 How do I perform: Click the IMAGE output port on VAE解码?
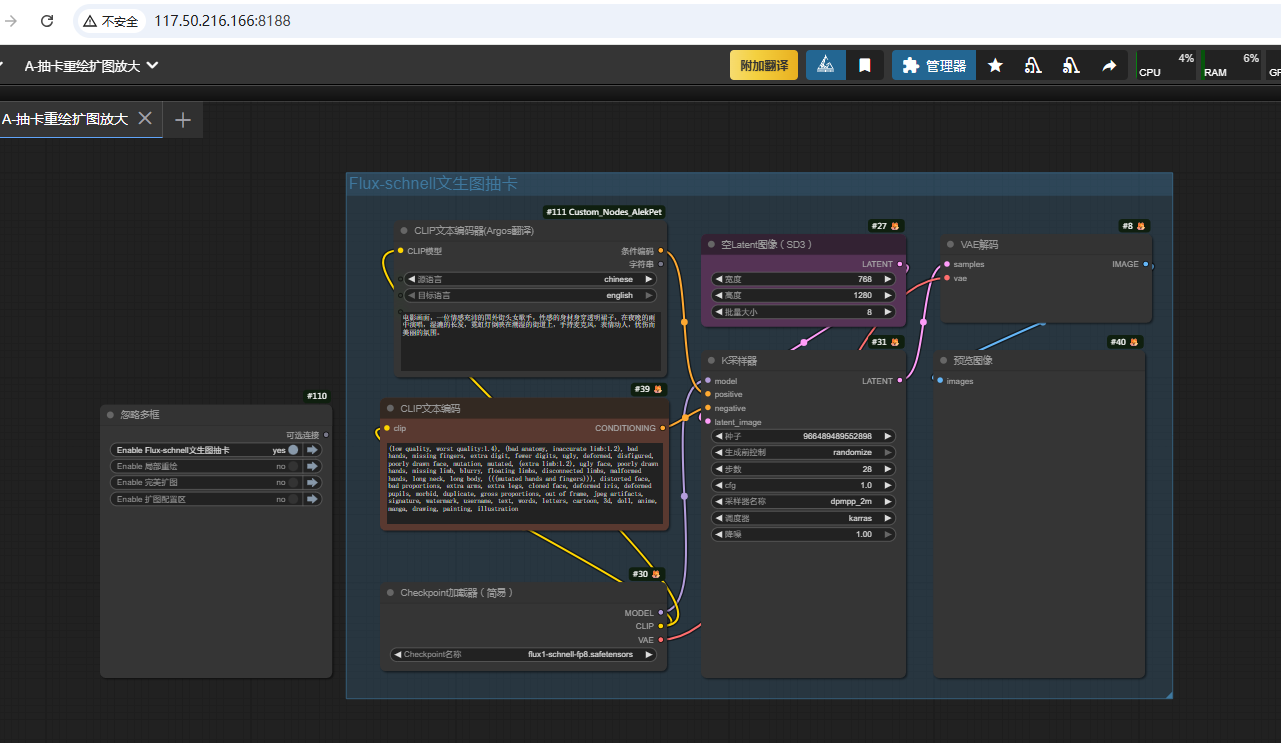click(x=1146, y=265)
